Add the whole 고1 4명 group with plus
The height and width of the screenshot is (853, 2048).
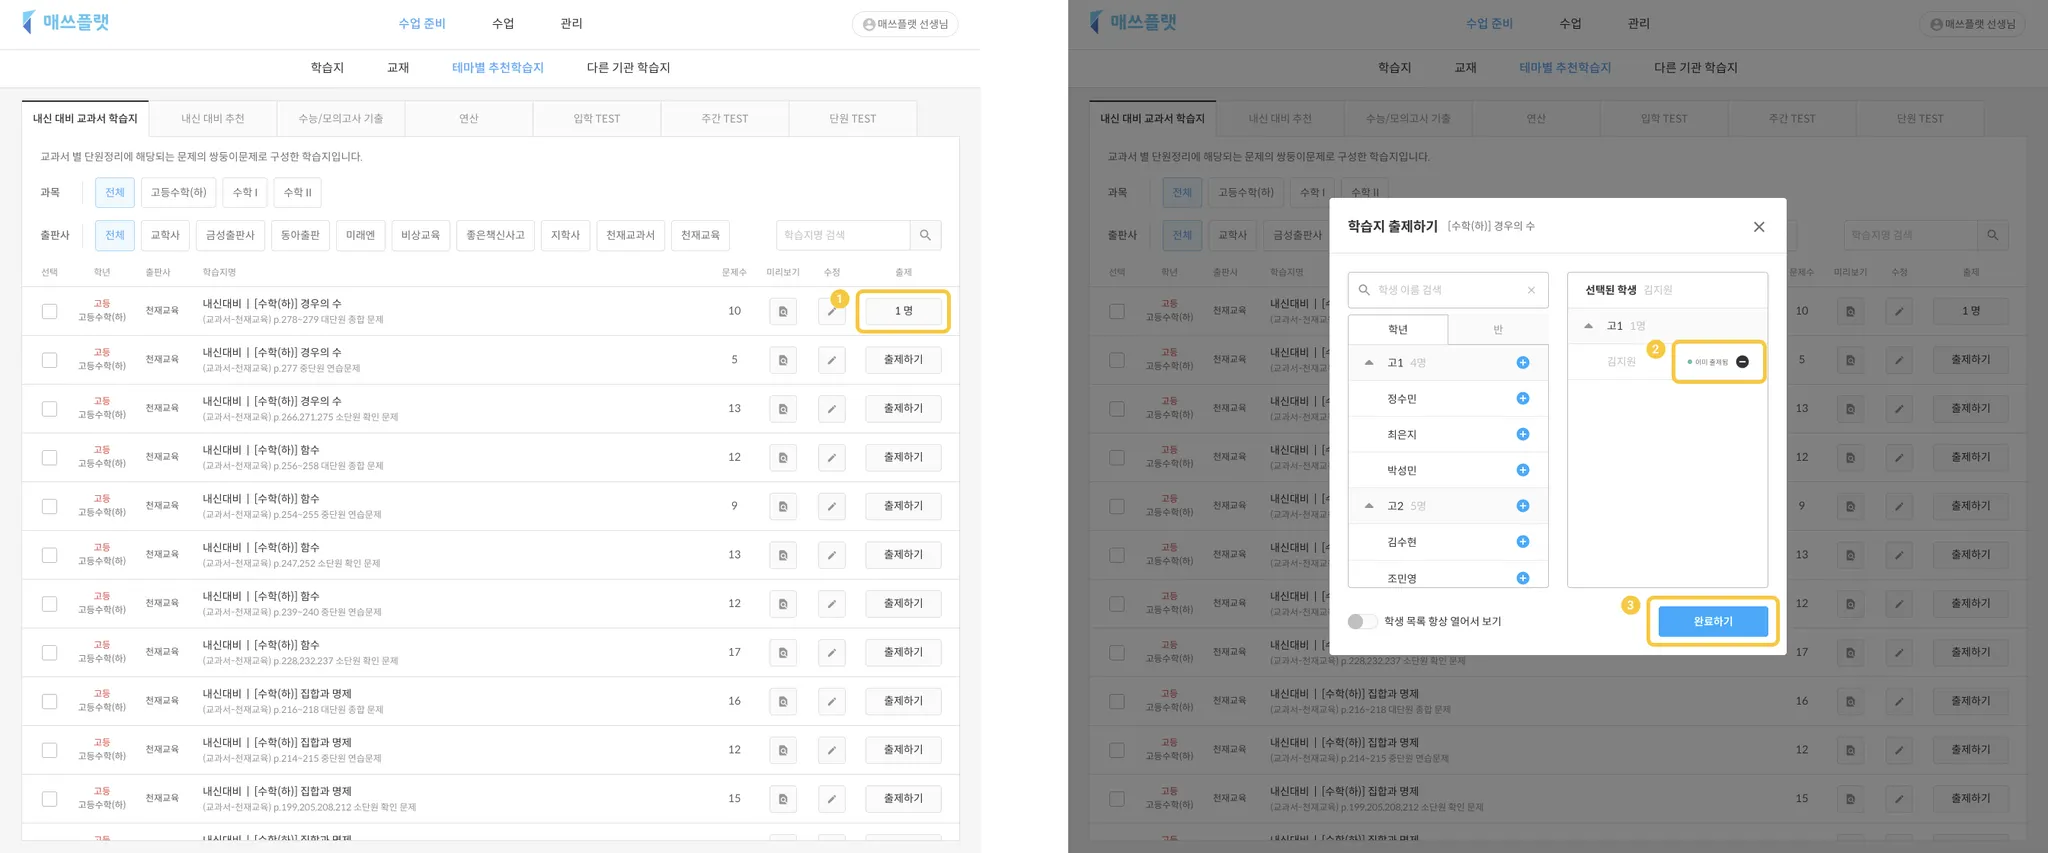point(1522,362)
